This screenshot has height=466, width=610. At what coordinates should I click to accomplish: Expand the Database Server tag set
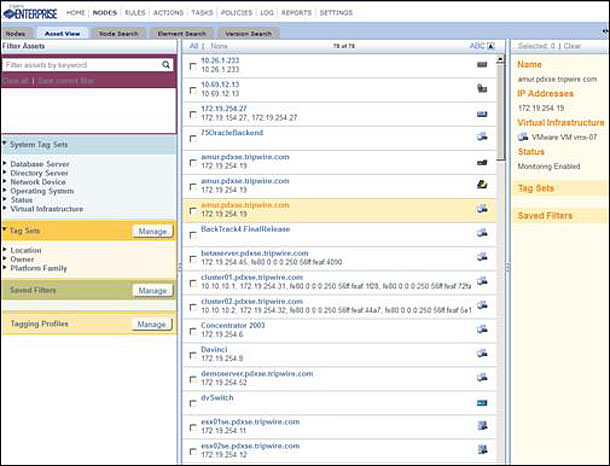point(5,163)
